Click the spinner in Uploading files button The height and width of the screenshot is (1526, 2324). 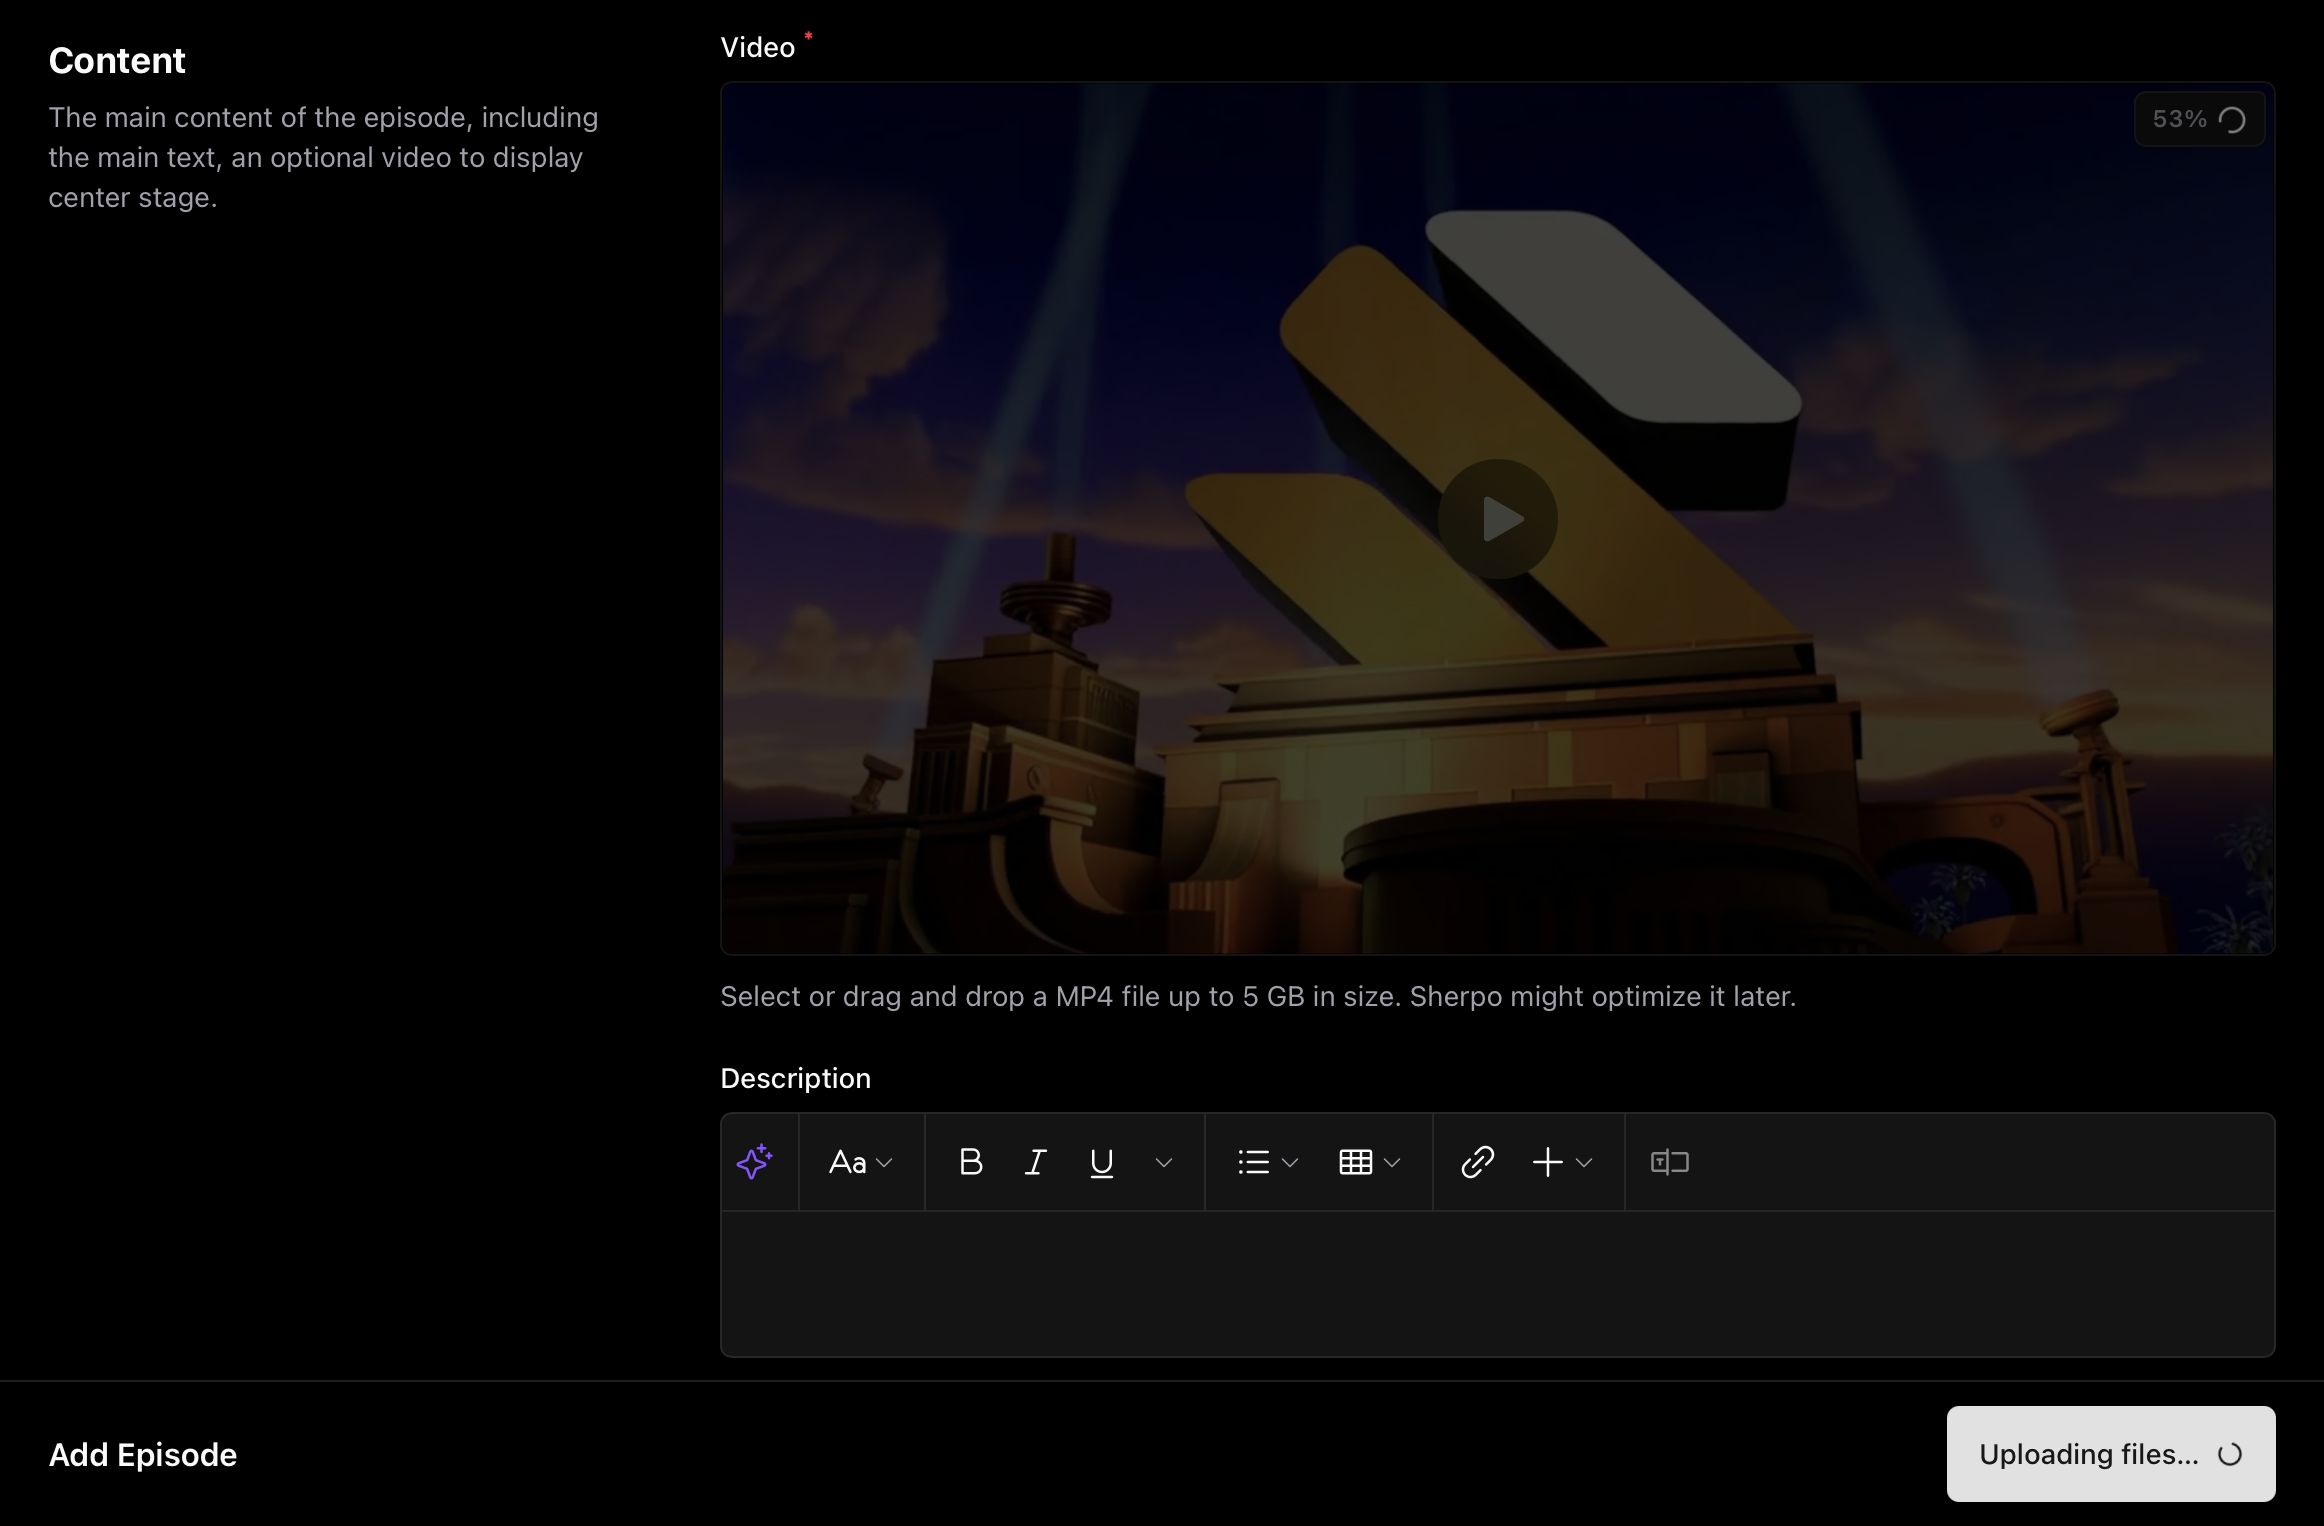[x=2229, y=1455]
